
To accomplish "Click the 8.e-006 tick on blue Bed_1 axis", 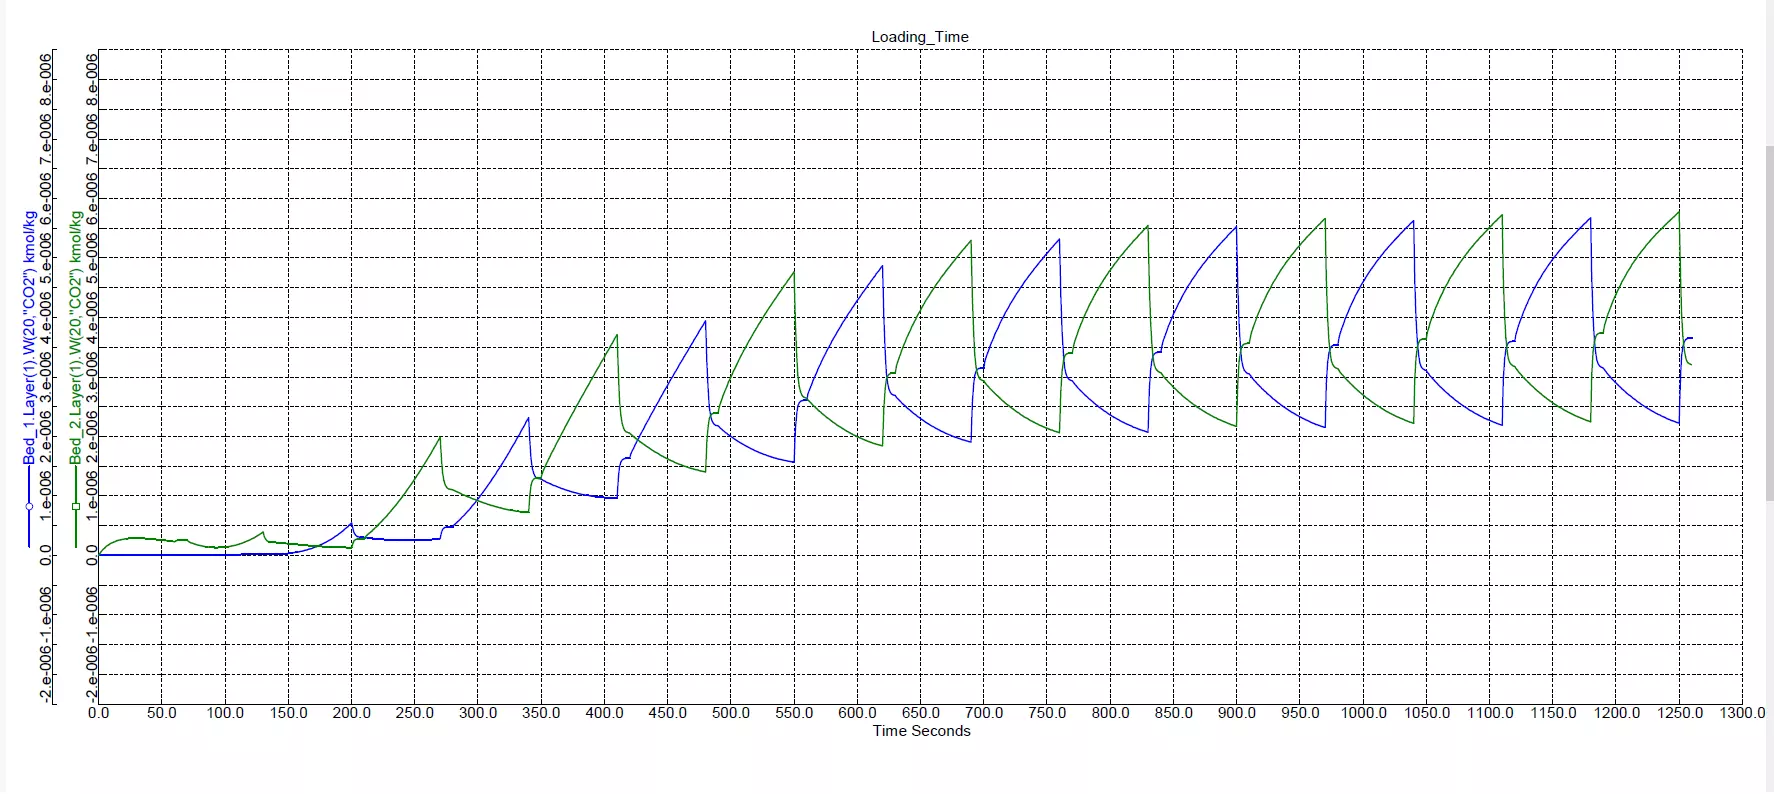I will tap(46, 80).
